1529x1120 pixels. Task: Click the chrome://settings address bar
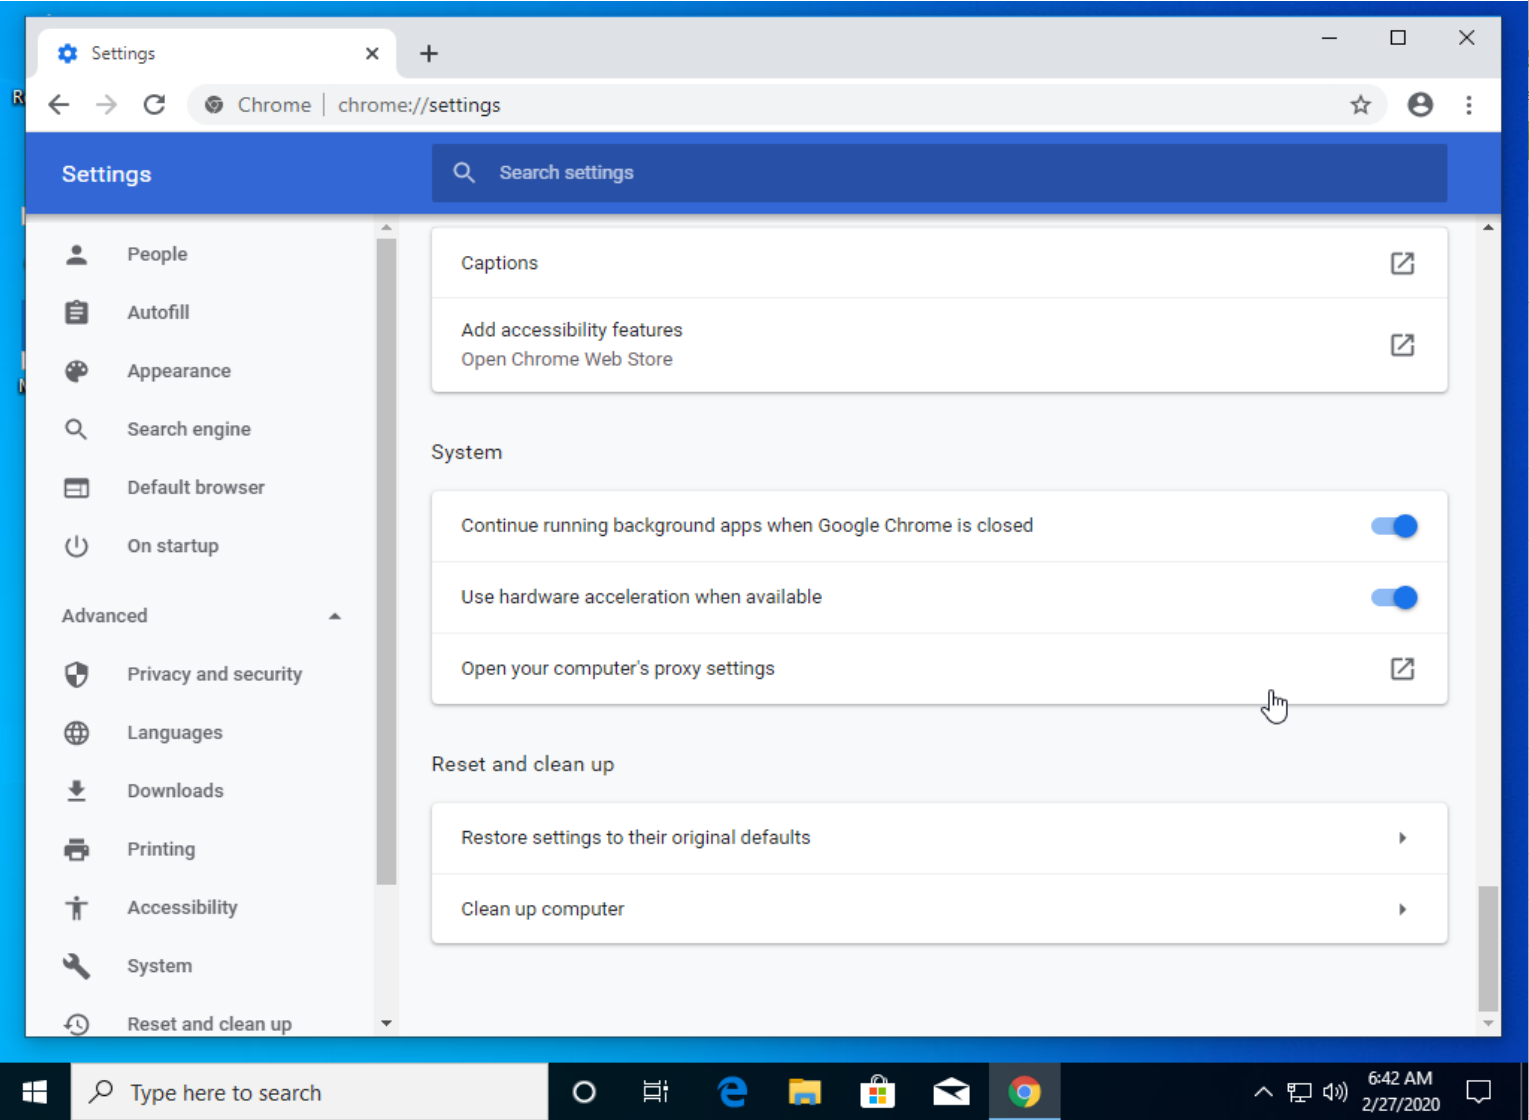click(x=788, y=105)
